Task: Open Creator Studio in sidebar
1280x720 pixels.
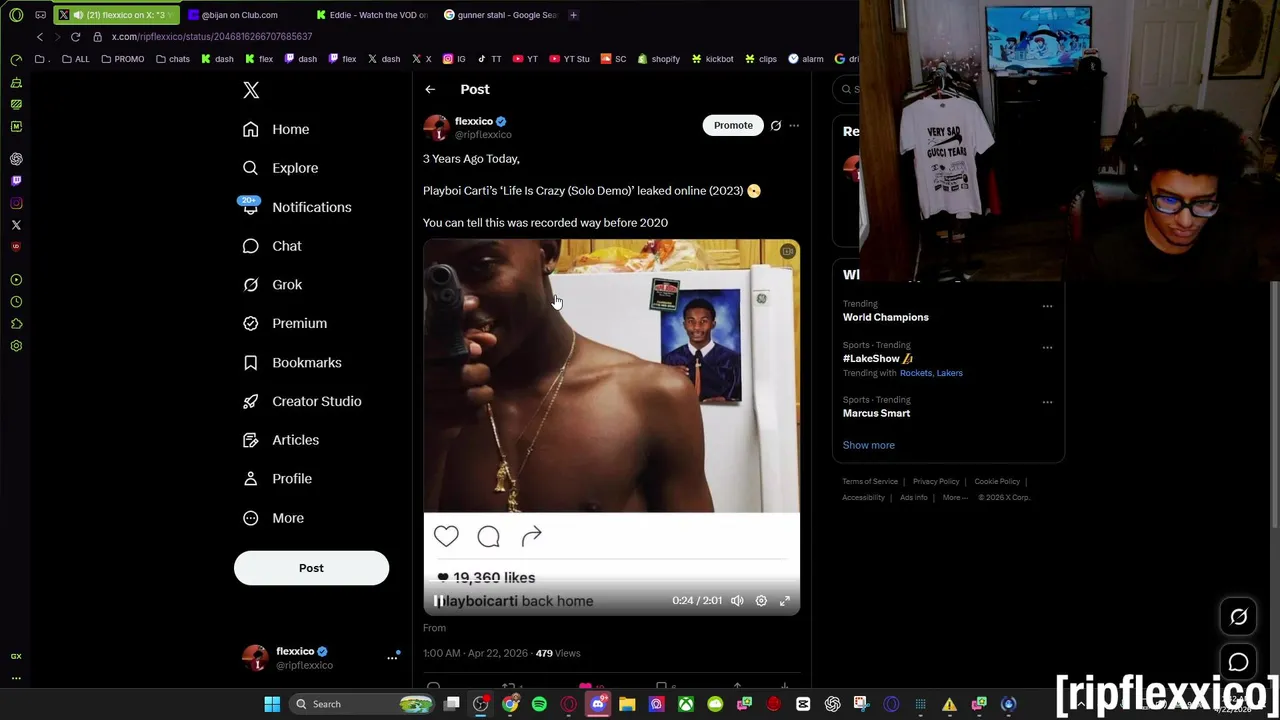Action: tap(302, 401)
